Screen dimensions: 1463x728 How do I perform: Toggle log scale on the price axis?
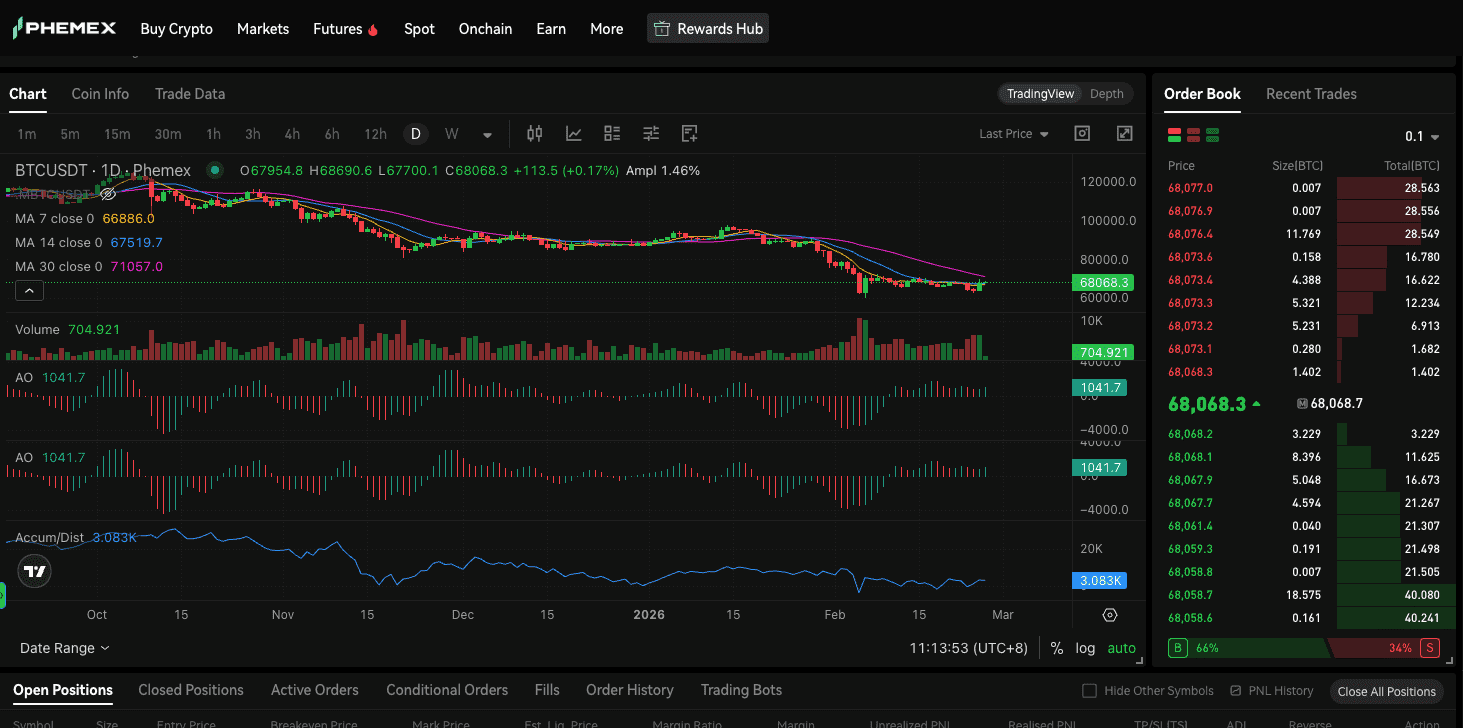click(1085, 648)
